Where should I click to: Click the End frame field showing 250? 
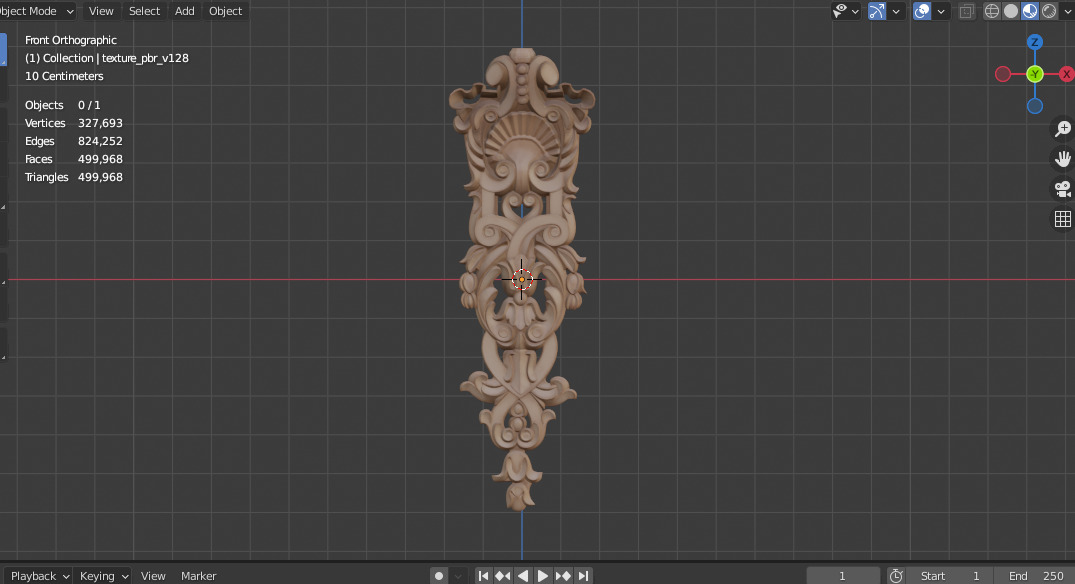point(1036,576)
